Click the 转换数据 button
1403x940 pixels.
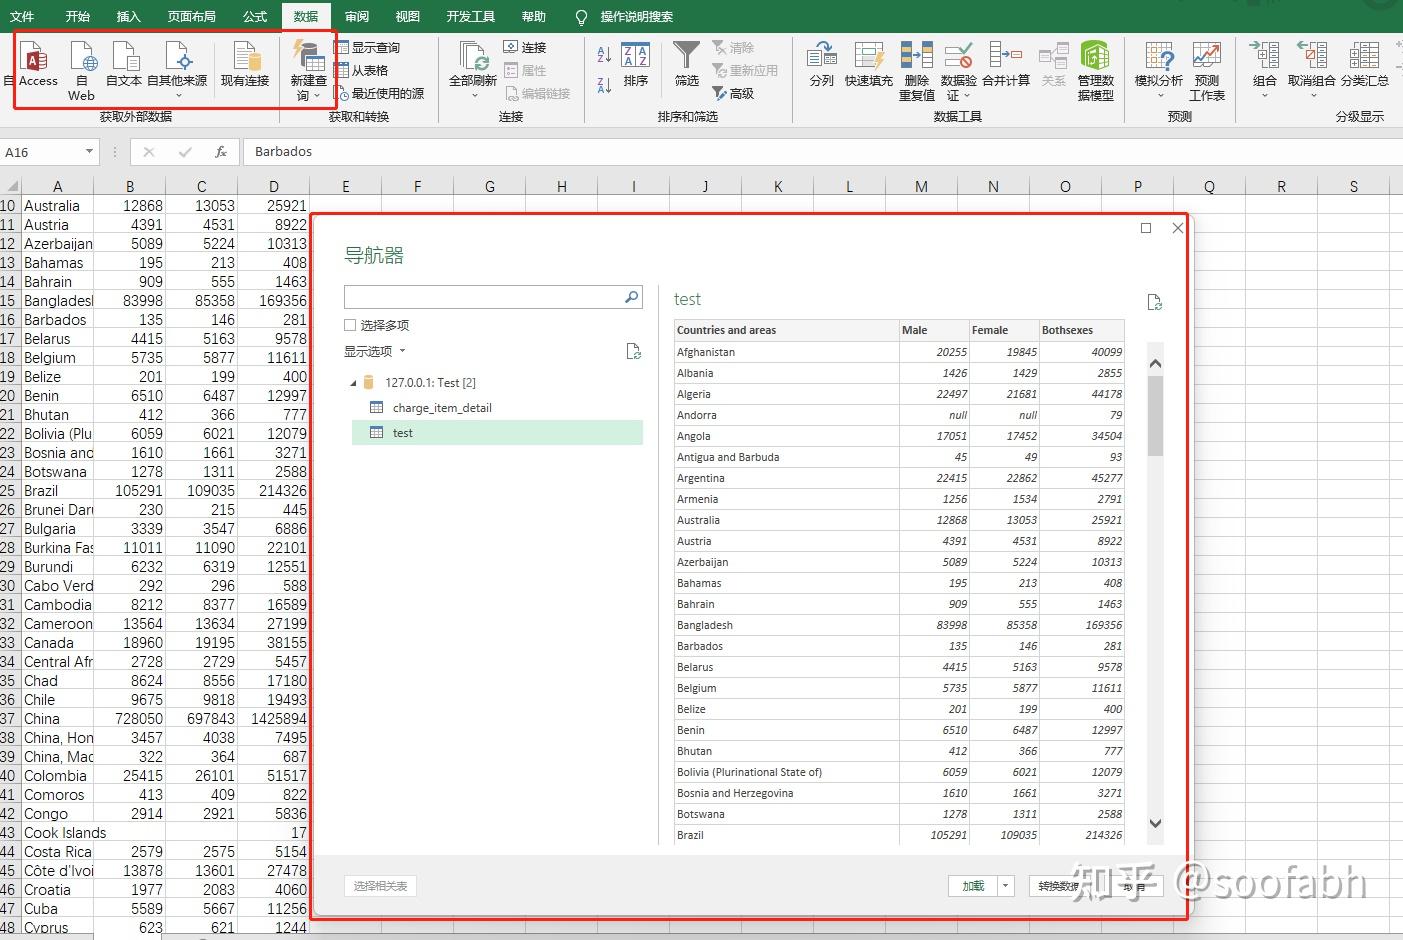click(x=1063, y=886)
